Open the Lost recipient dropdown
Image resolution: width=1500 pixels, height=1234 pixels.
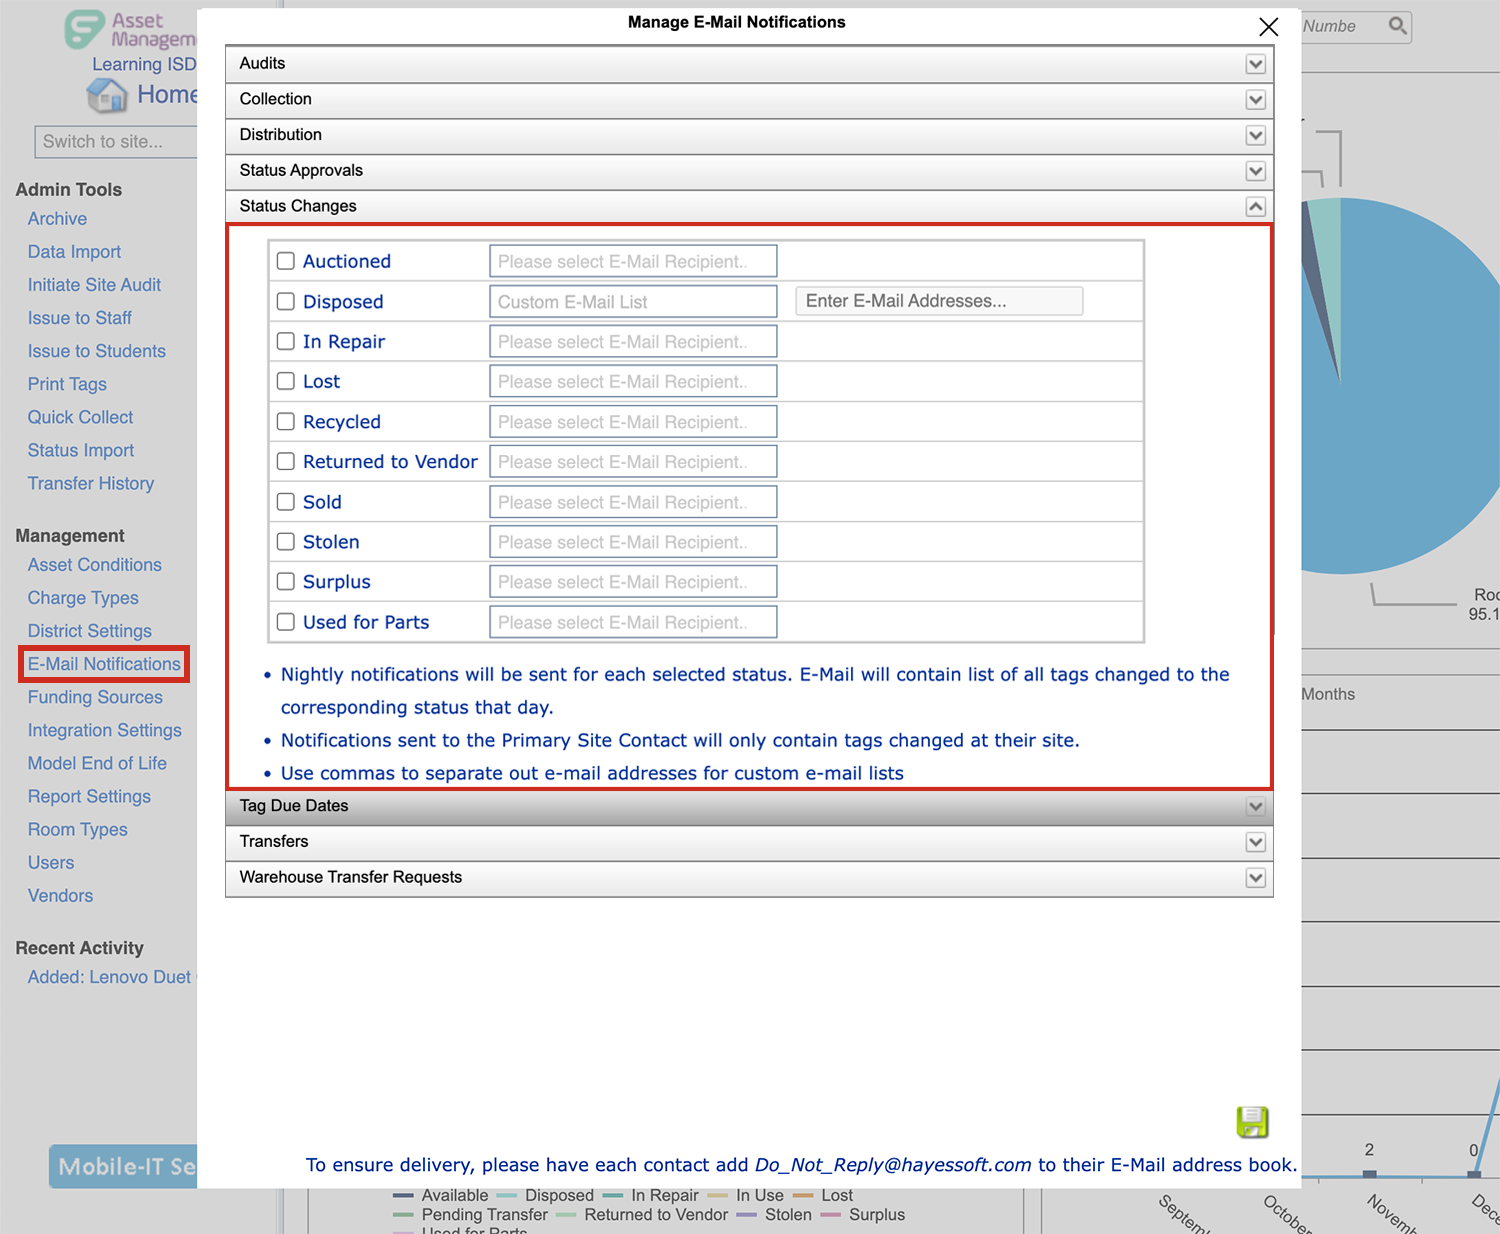pyautogui.click(x=633, y=381)
